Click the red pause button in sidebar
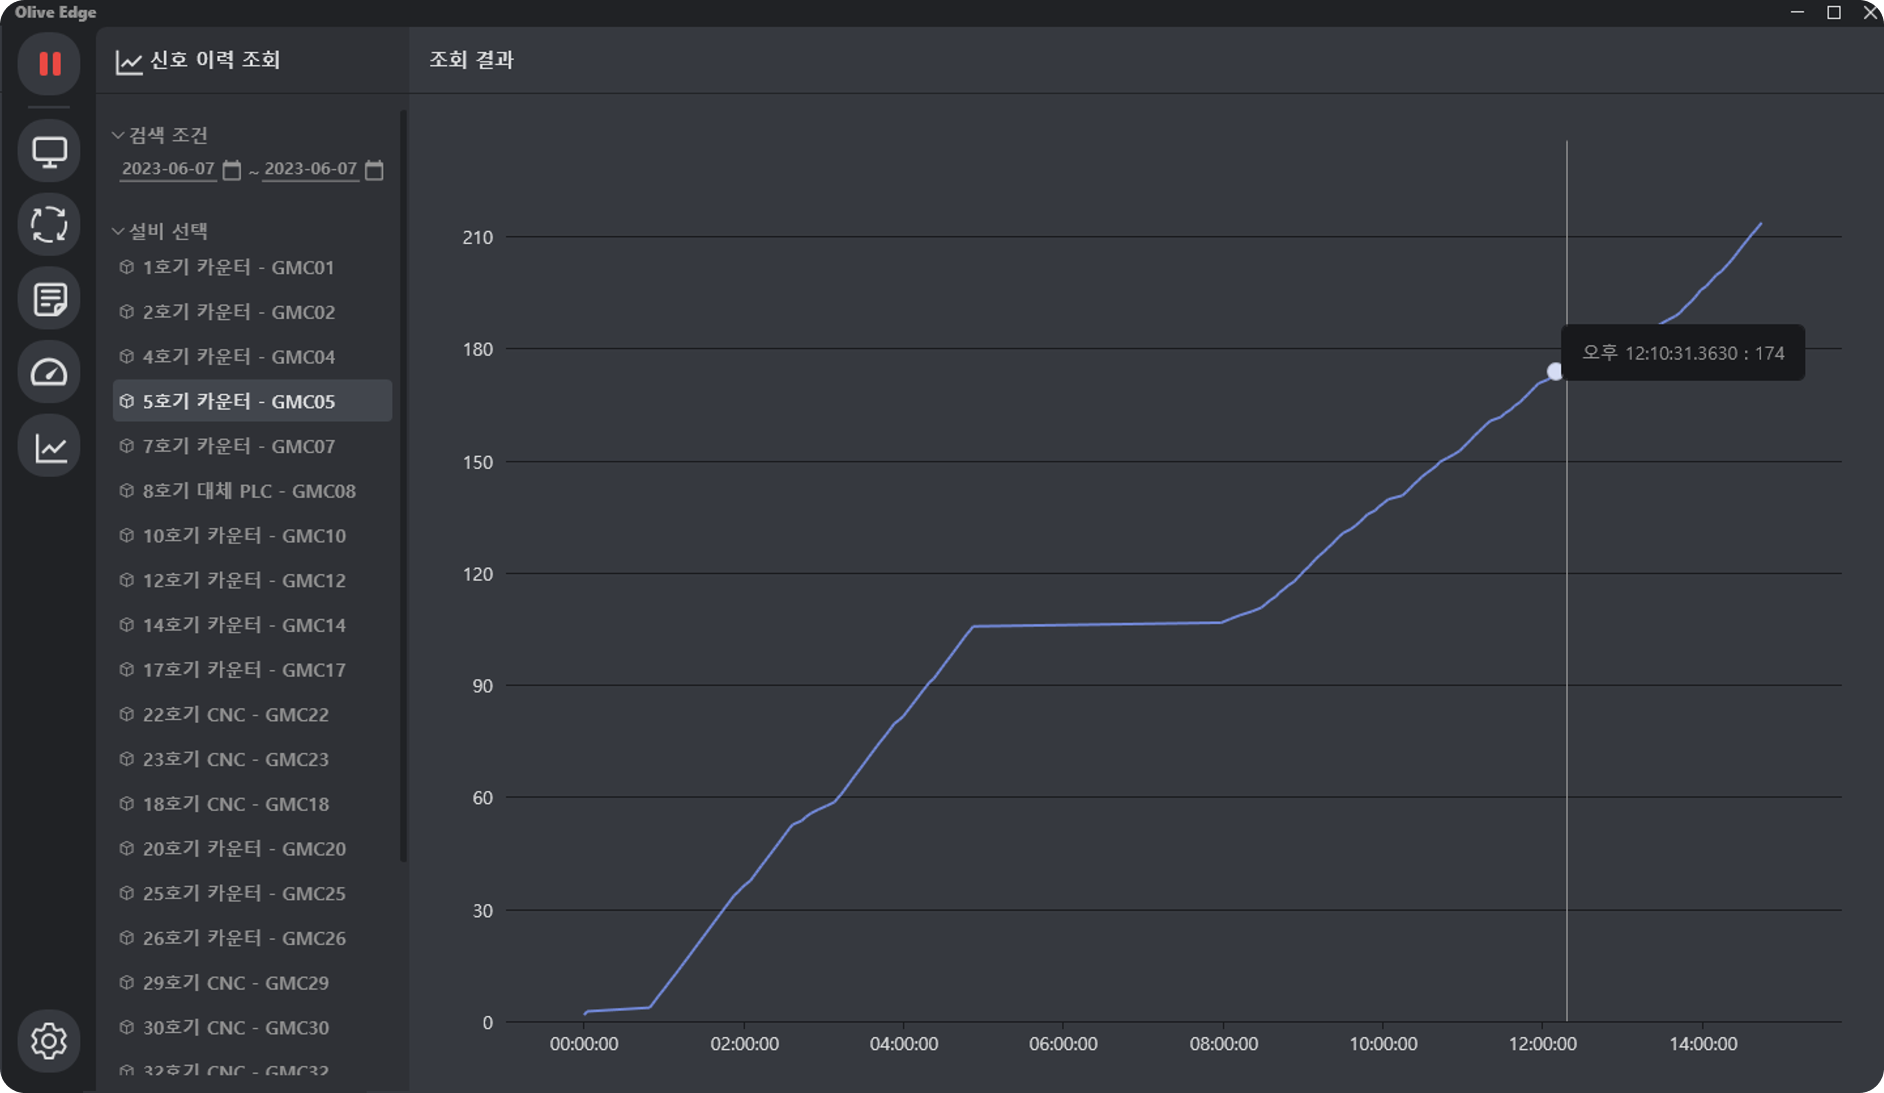 [49, 64]
